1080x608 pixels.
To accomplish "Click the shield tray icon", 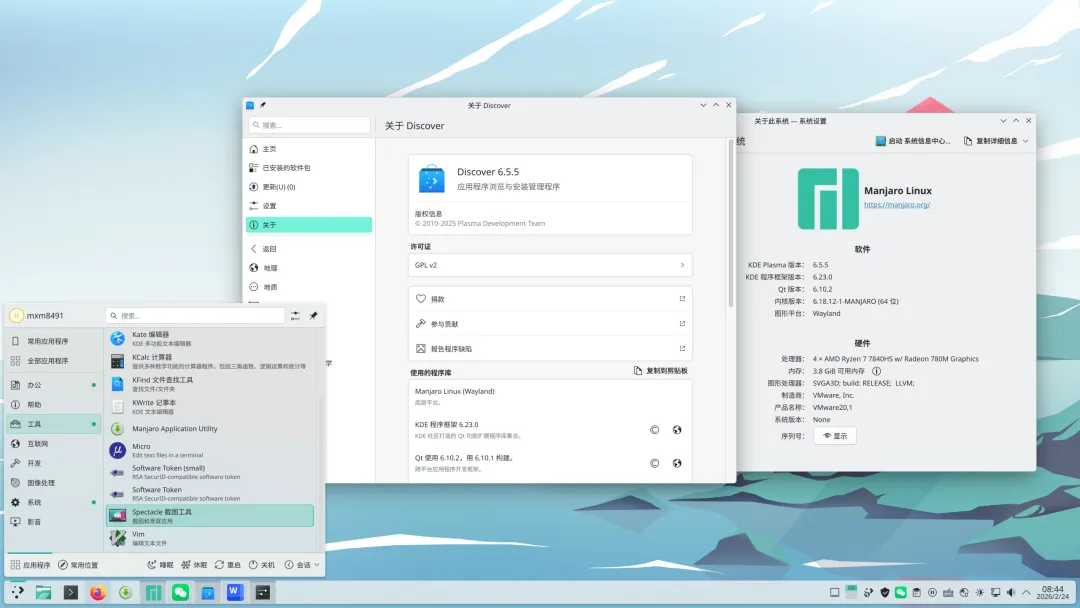I will pos(884,592).
